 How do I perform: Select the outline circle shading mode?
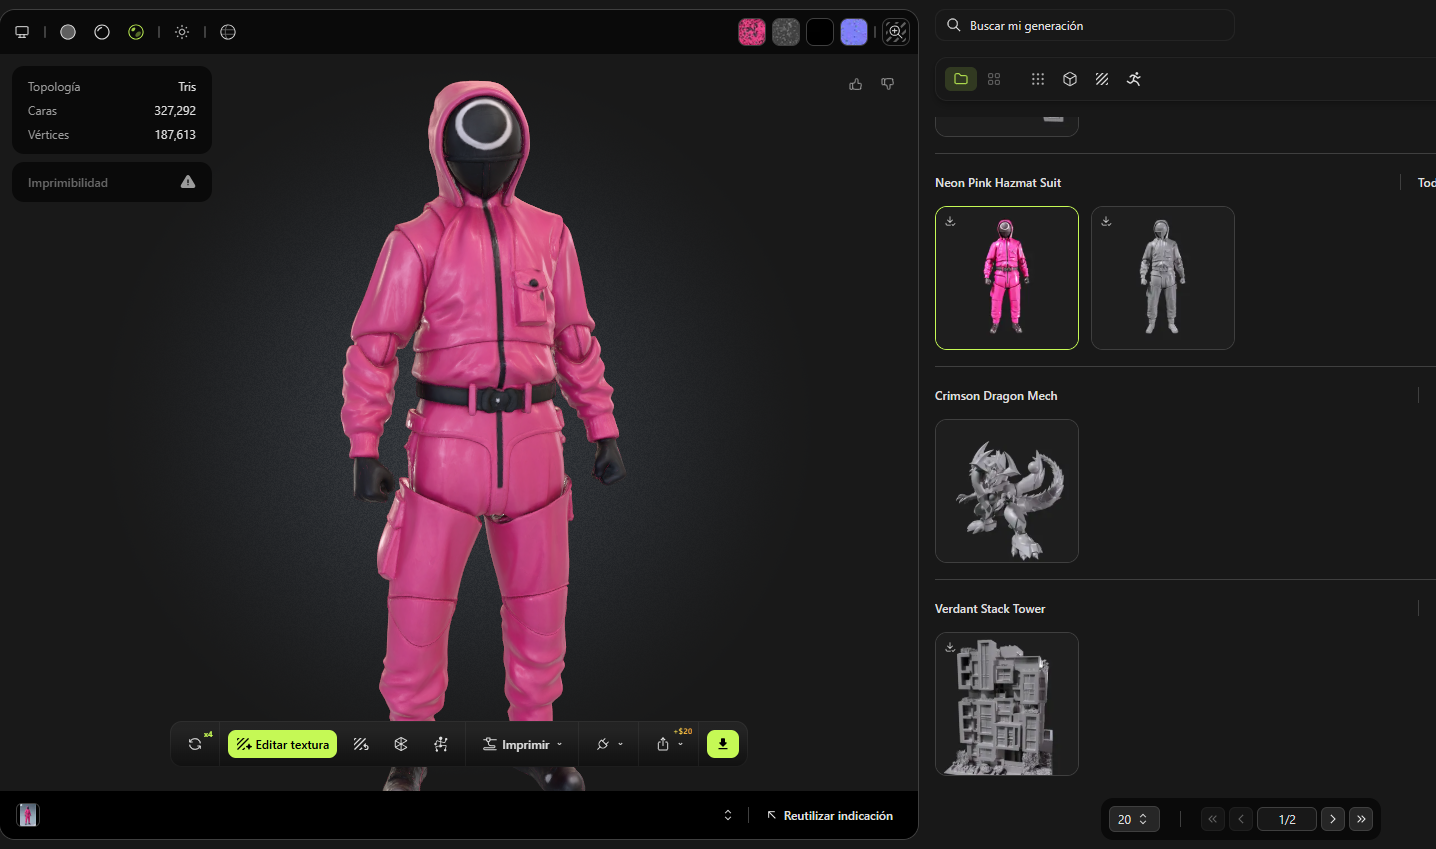click(102, 32)
